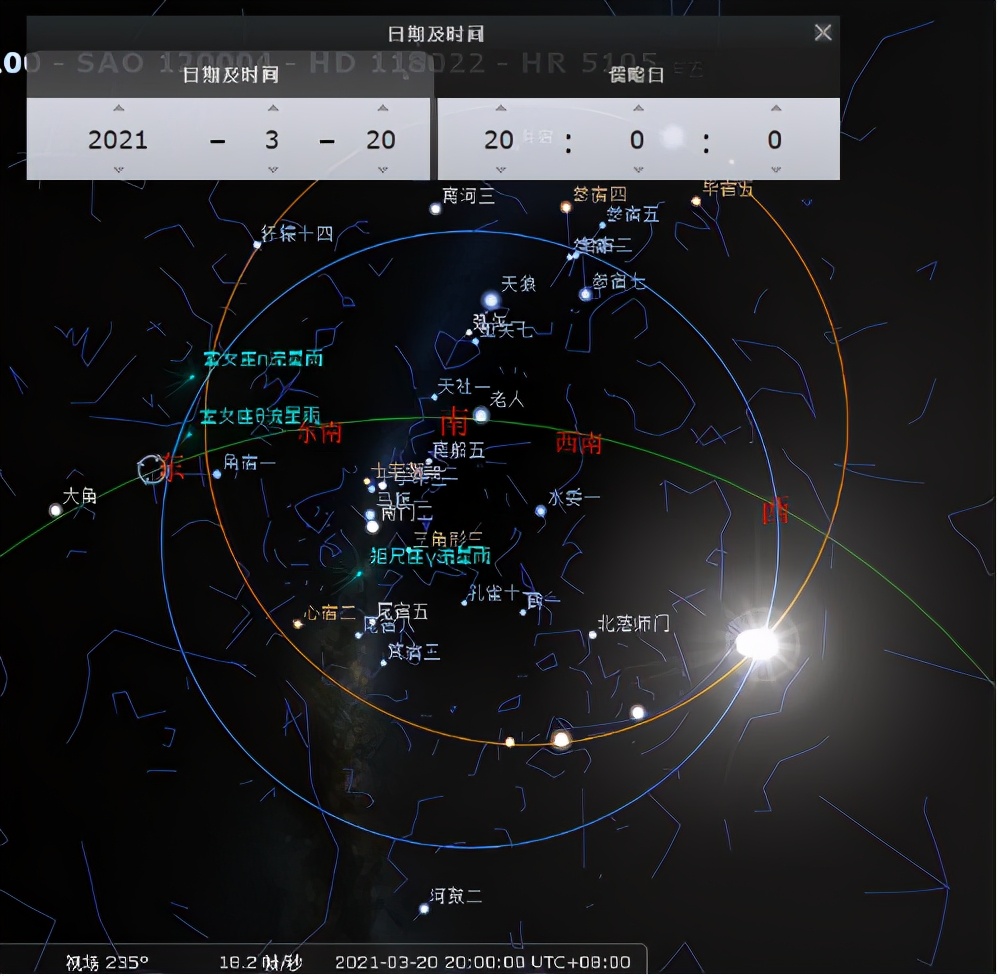Viewport: 998px width, 976px height.
Task: Decrease the month 3 with its down arrow
Action: coord(273,170)
